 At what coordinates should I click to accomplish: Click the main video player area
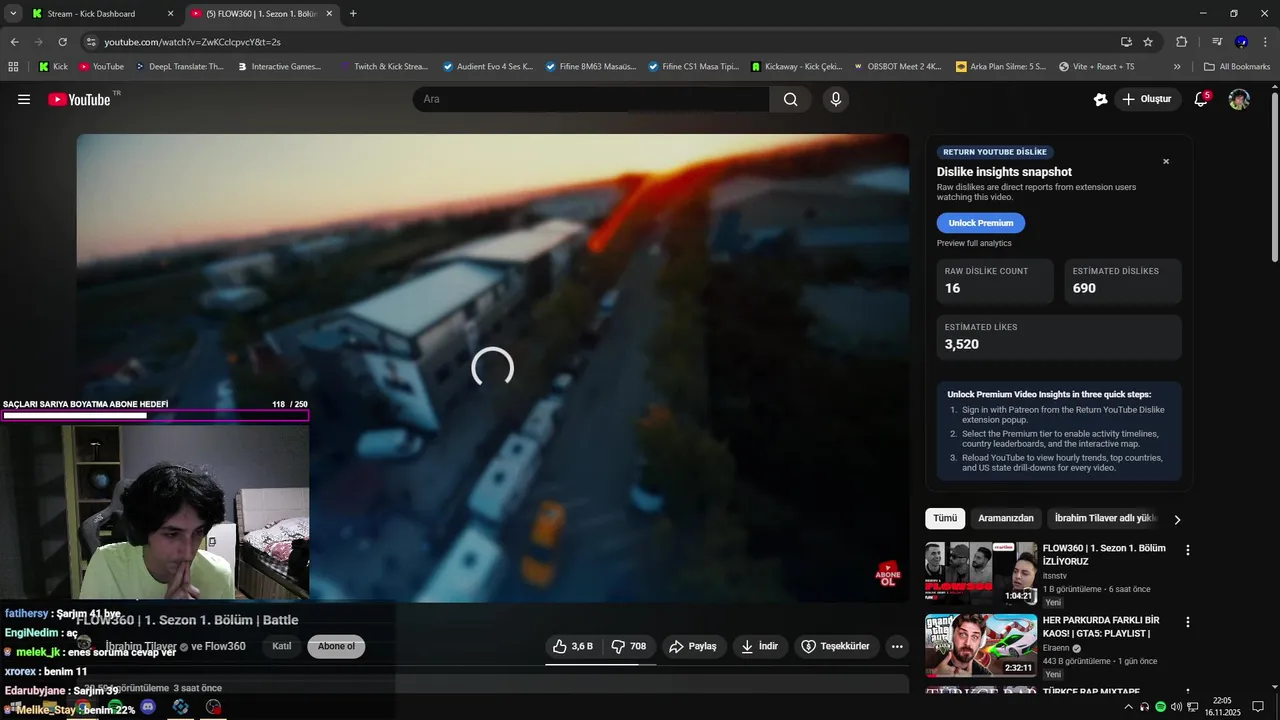coord(493,368)
